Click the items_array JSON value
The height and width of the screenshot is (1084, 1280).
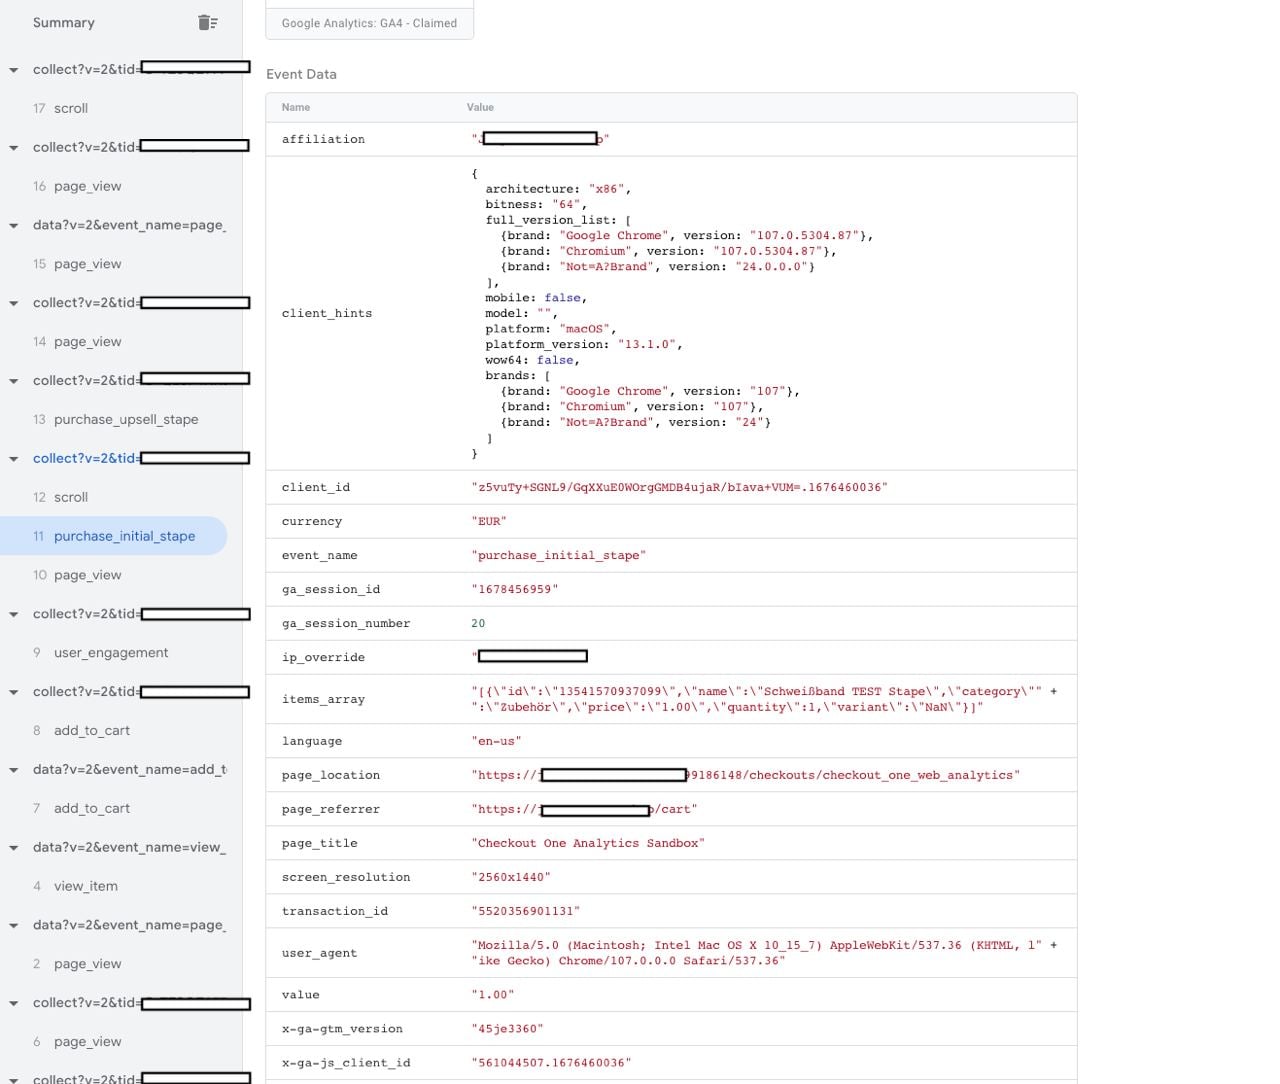coord(764,699)
